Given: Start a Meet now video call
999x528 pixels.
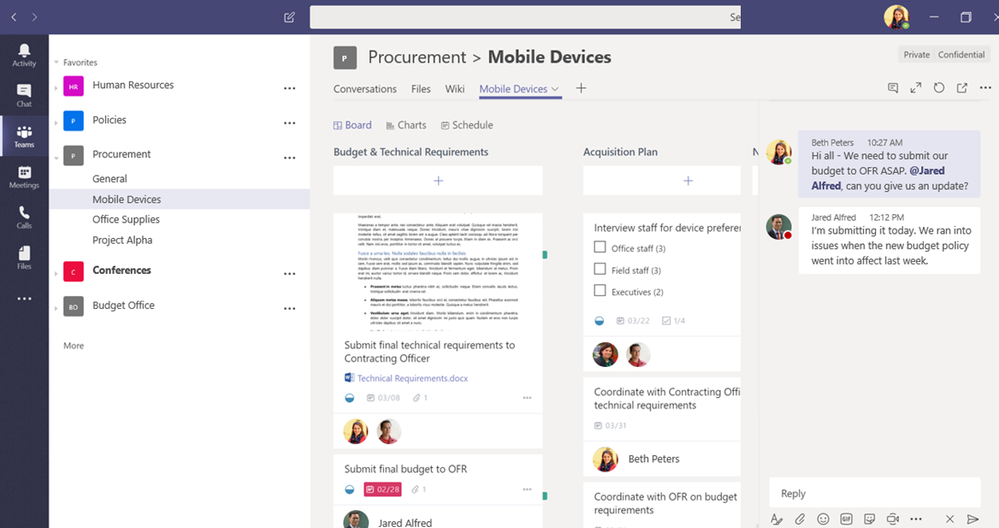Looking at the screenshot, I should 893,519.
